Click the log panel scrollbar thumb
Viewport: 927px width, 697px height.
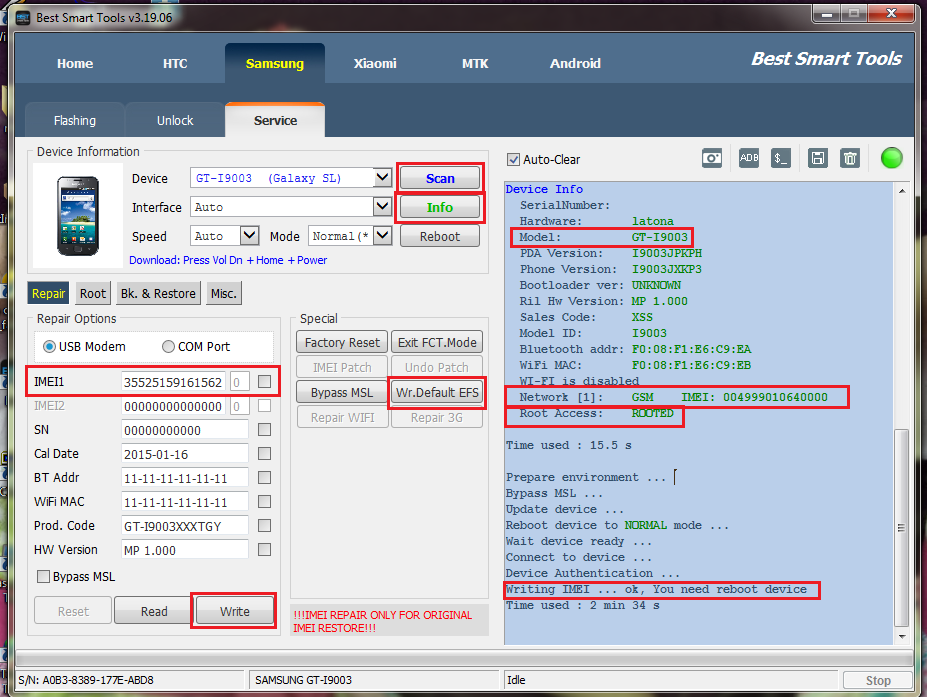pos(902,527)
